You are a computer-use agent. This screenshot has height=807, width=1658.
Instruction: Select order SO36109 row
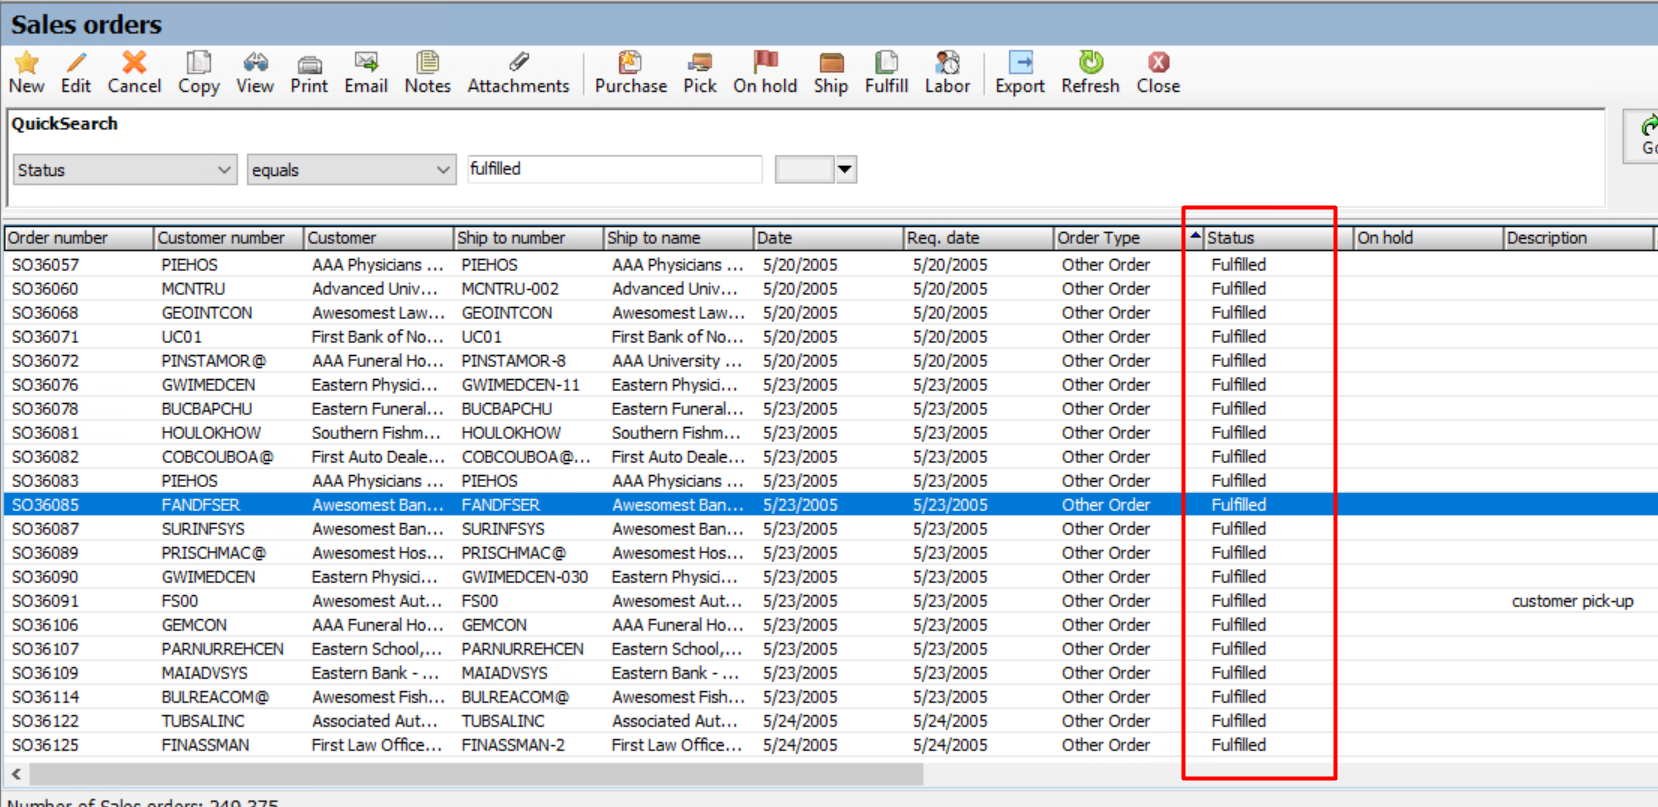[829, 673]
